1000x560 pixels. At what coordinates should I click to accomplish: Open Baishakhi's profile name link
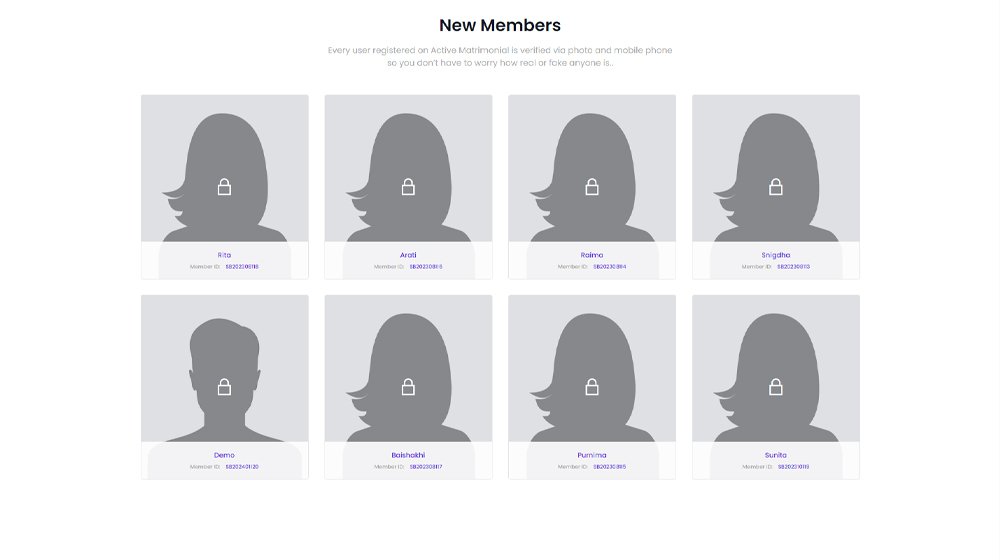(408, 455)
